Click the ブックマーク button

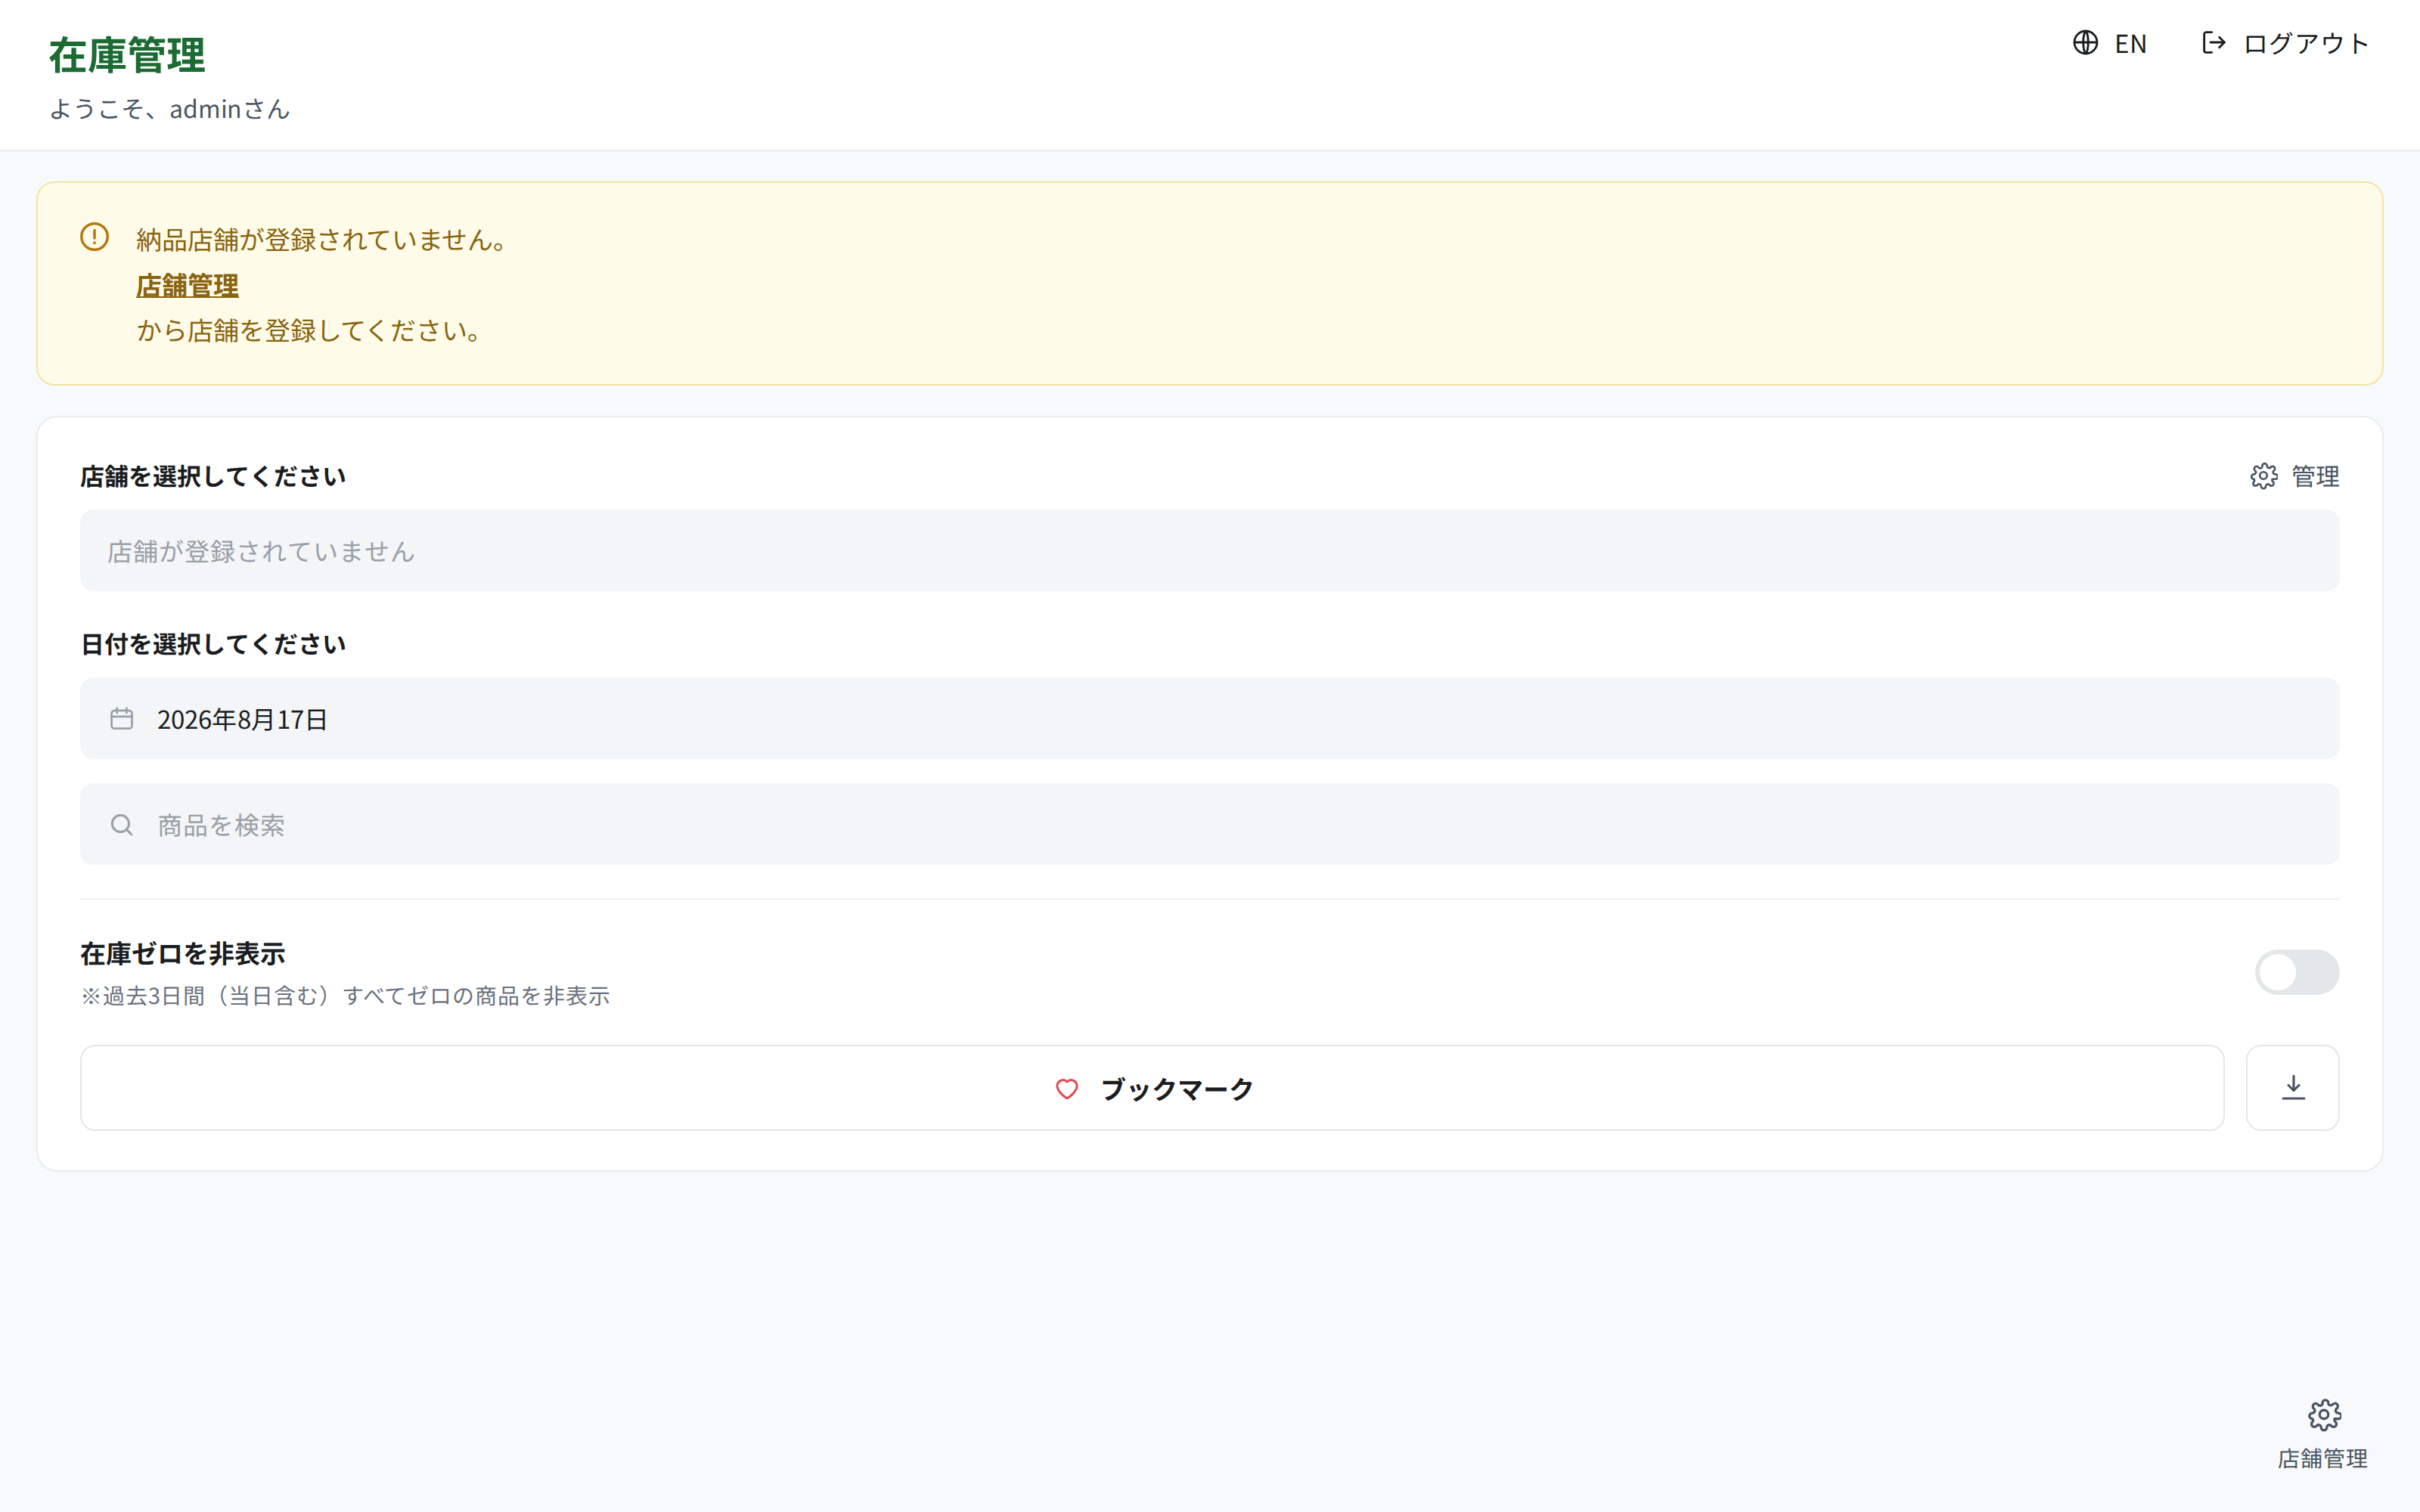(1152, 1088)
